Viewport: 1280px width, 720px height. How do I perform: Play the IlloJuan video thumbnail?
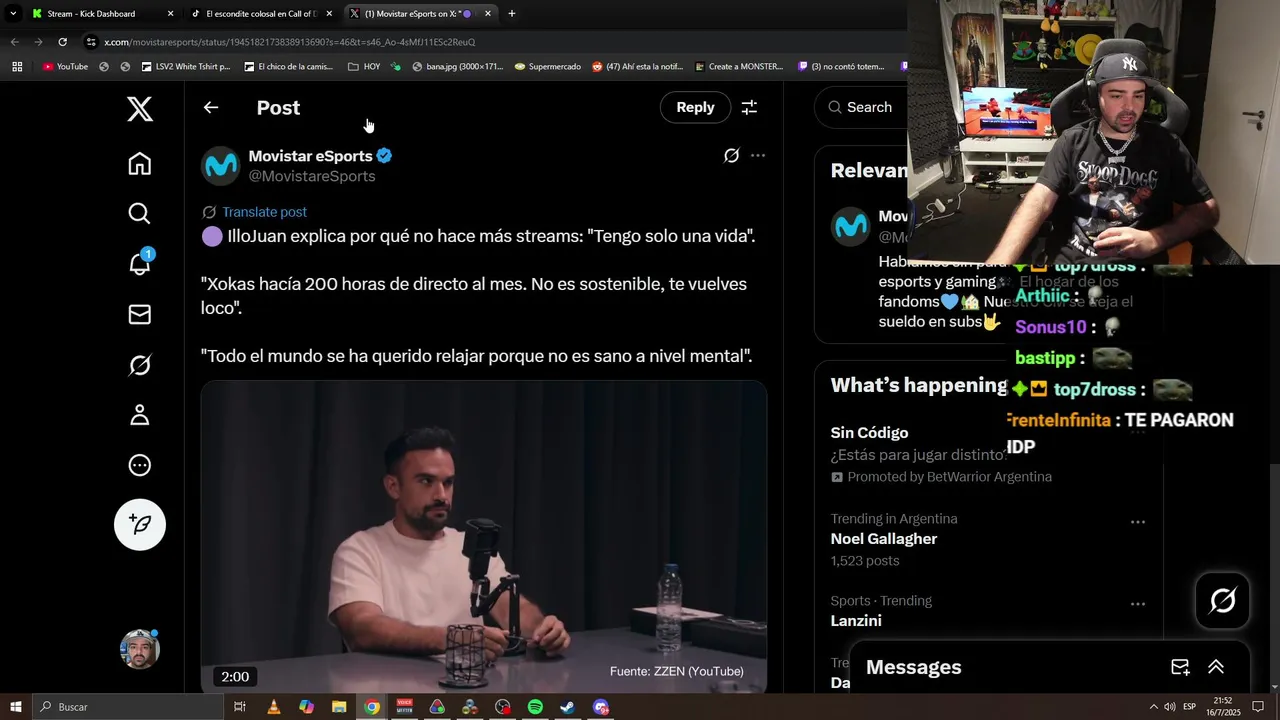(x=484, y=537)
